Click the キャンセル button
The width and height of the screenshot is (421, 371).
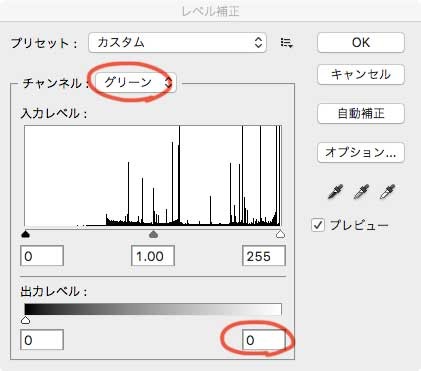[x=361, y=74]
